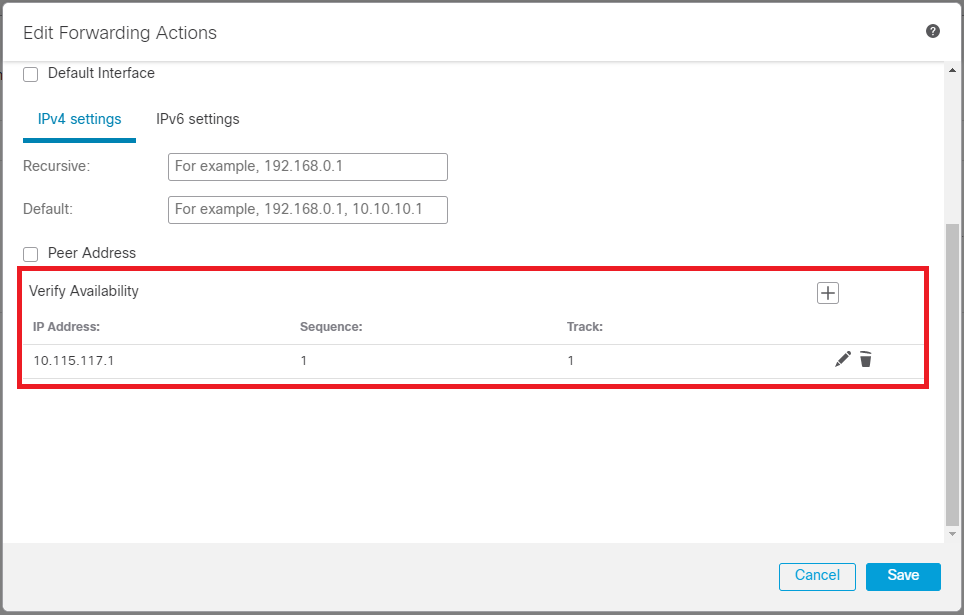Add a new Verify Availability entry

(828, 292)
